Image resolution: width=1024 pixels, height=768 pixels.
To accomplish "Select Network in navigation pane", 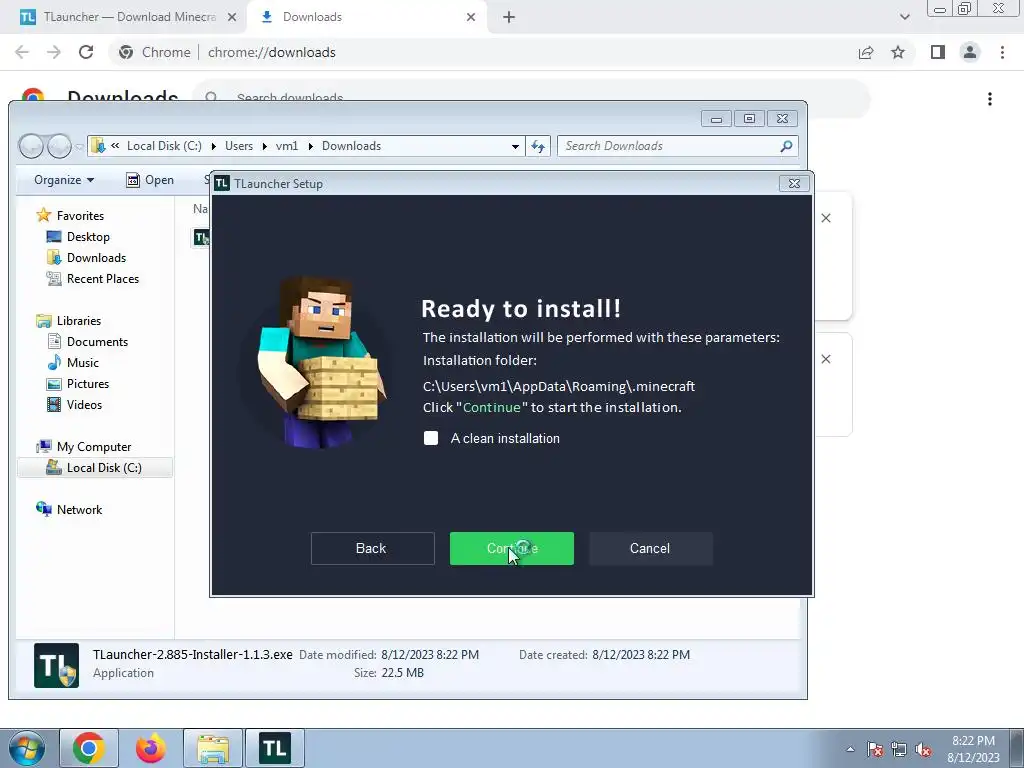I will (79, 509).
